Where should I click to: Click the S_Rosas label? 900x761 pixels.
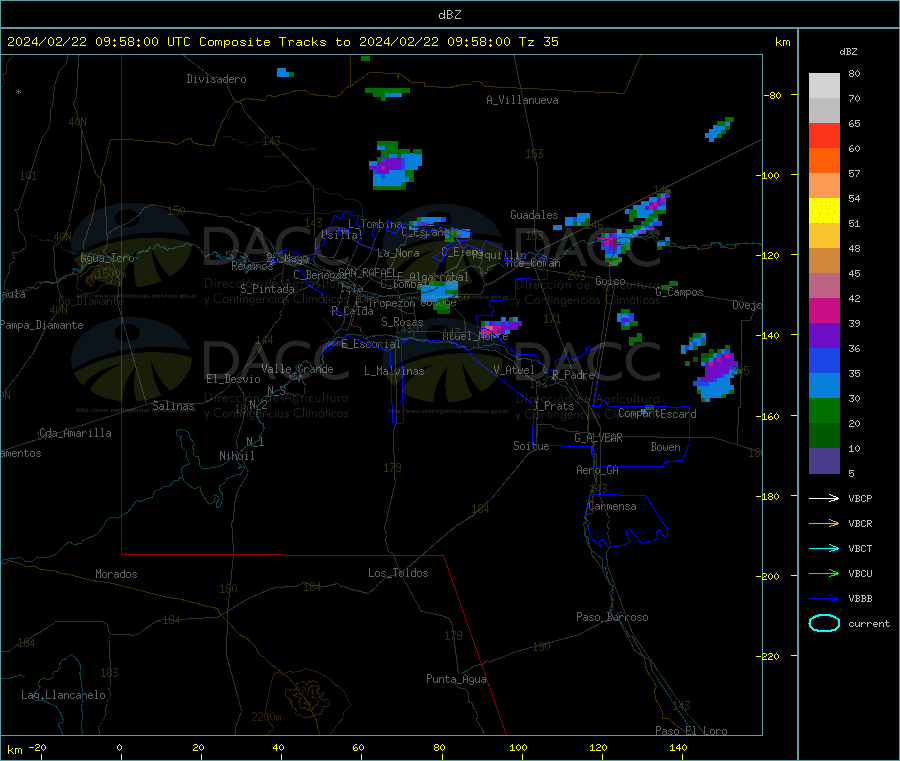[x=402, y=322]
